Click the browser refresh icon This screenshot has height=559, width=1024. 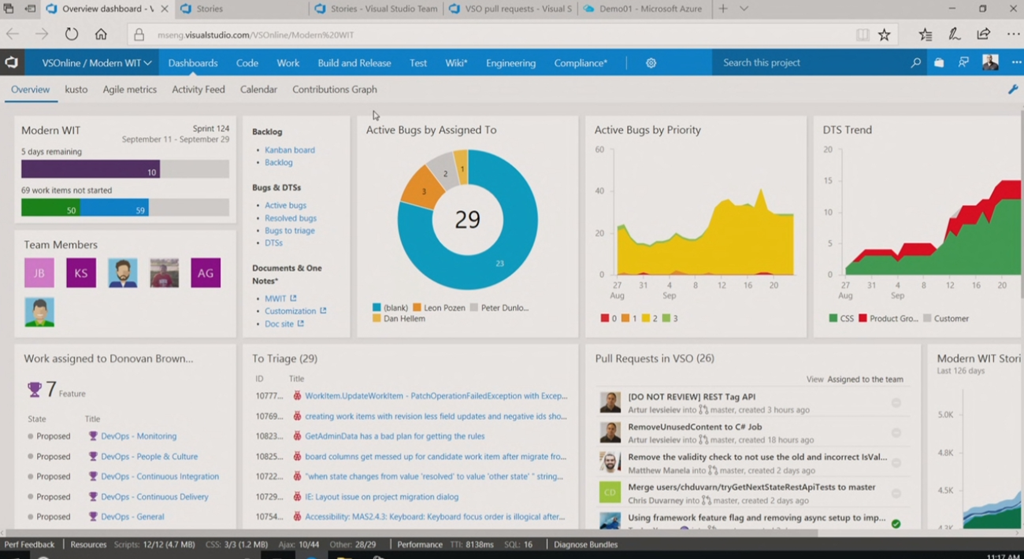click(72, 34)
